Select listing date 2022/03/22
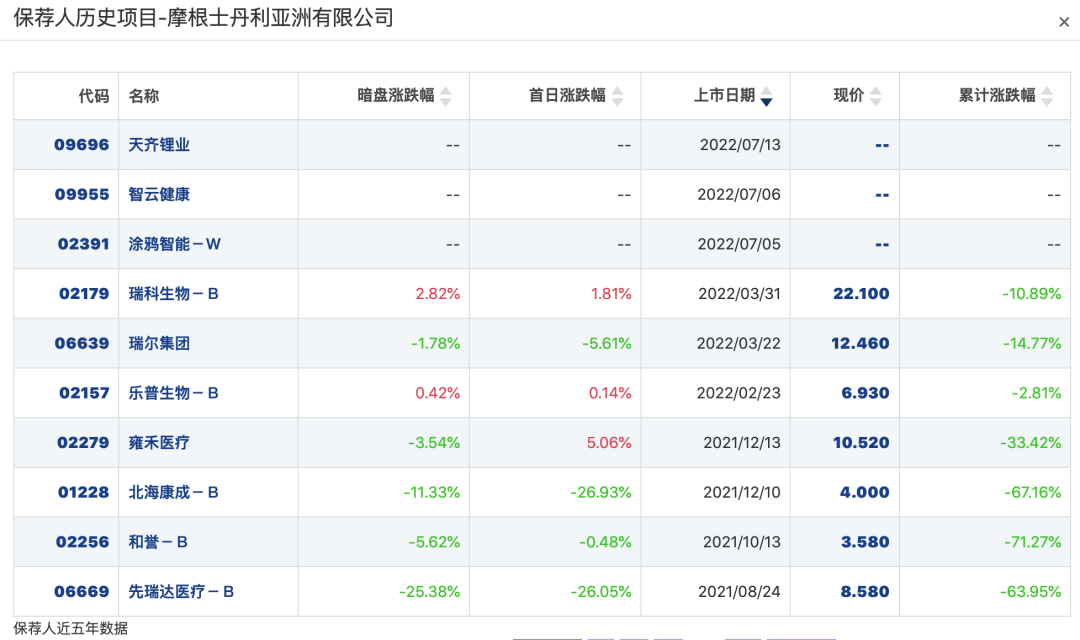 coord(738,343)
